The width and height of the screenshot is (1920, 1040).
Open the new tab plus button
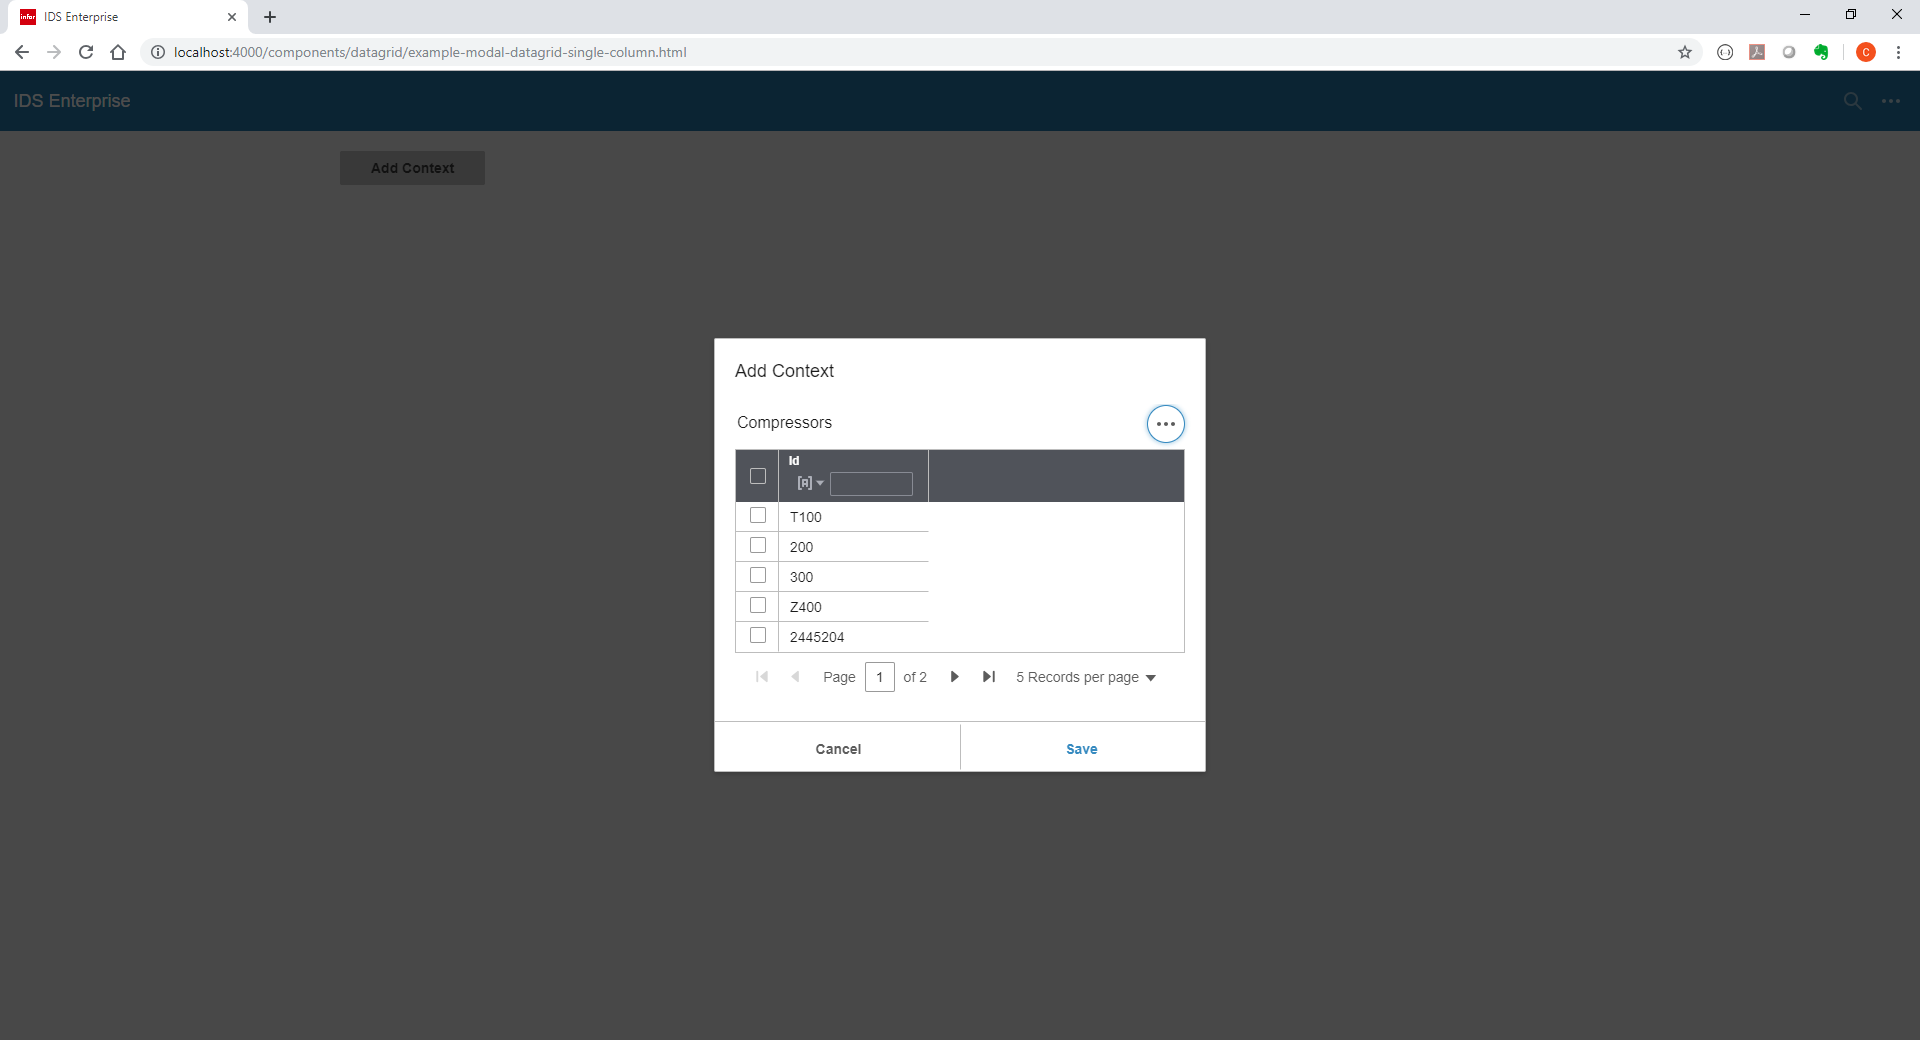(x=270, y=17)
